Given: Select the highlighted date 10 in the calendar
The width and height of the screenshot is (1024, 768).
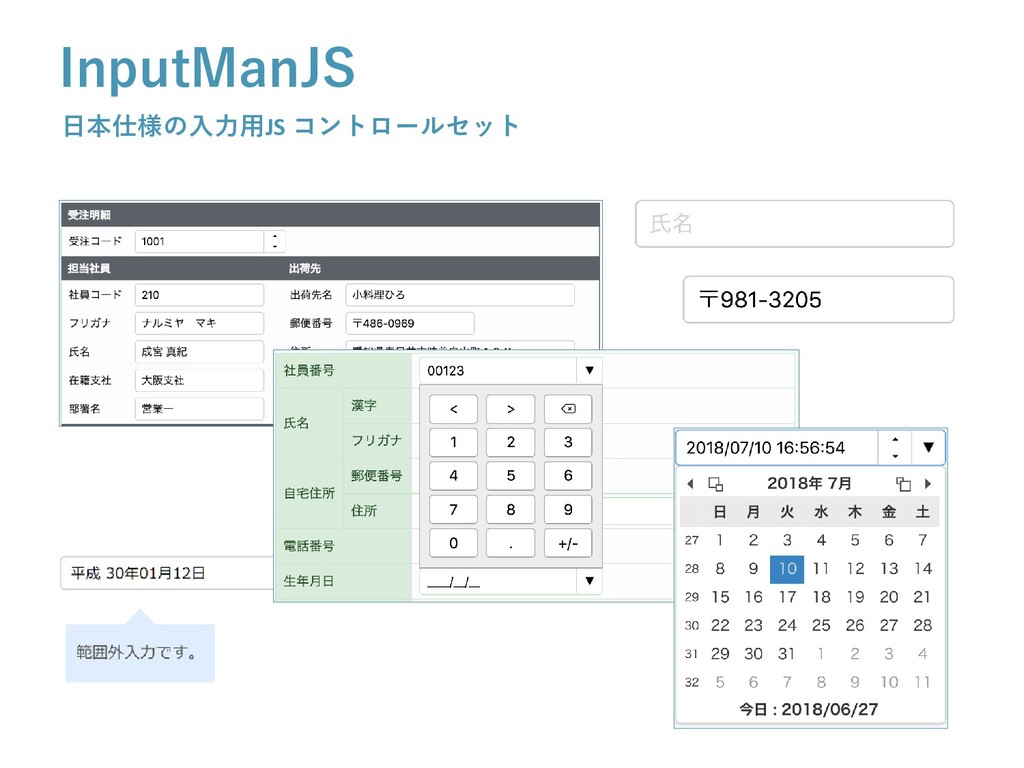Looking at the screenshot, I should [x=787, y=569].
